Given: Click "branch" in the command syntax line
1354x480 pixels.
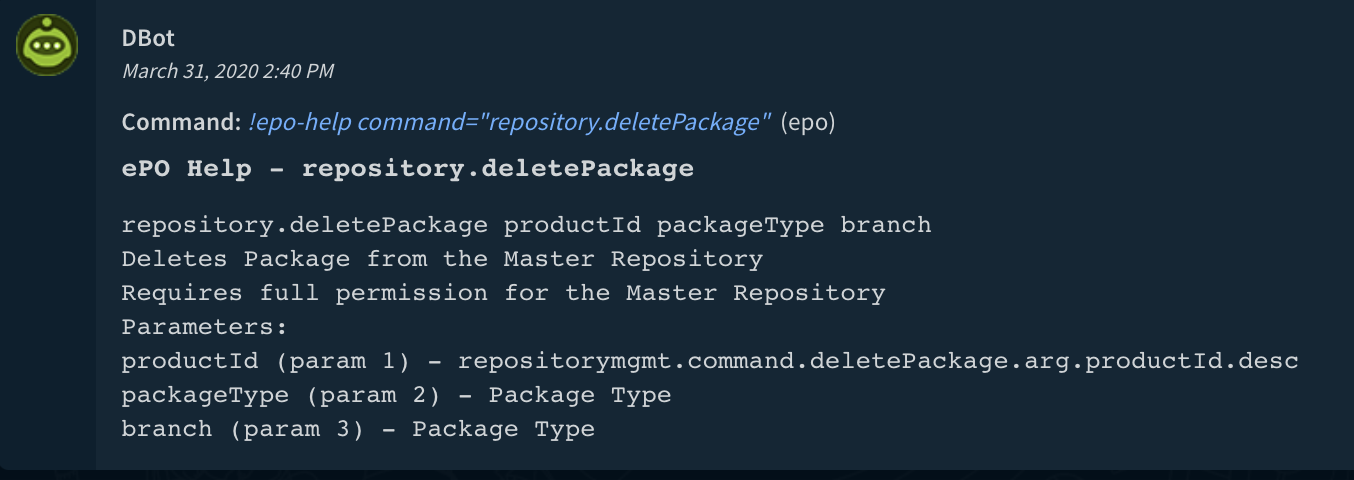Looking at the screenshot, I should pos(885,224).
